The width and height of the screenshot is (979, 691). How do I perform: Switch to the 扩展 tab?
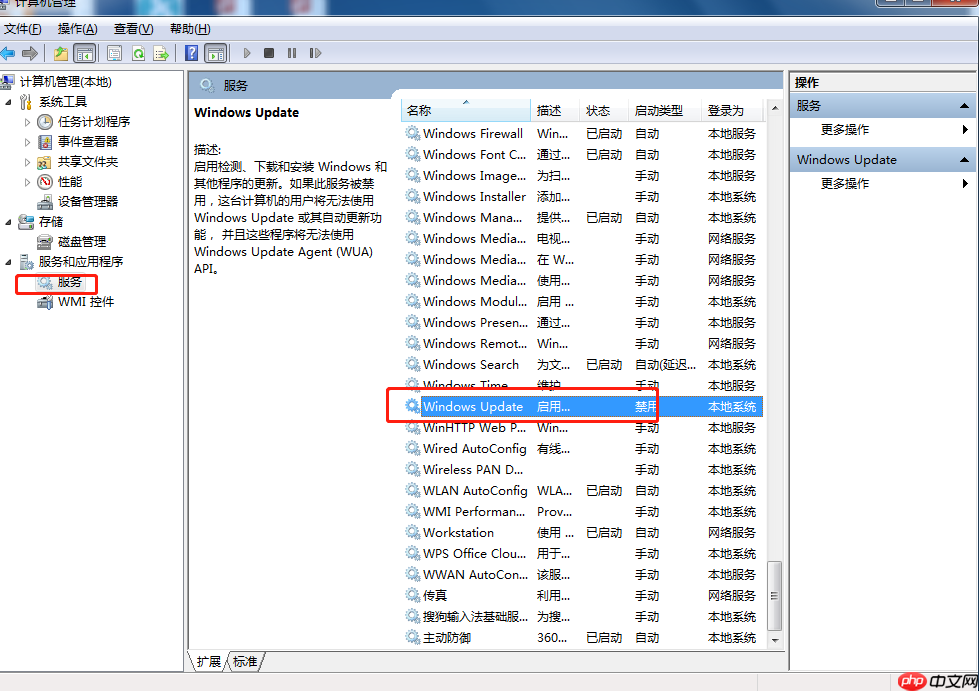click(x=209, y=662)
